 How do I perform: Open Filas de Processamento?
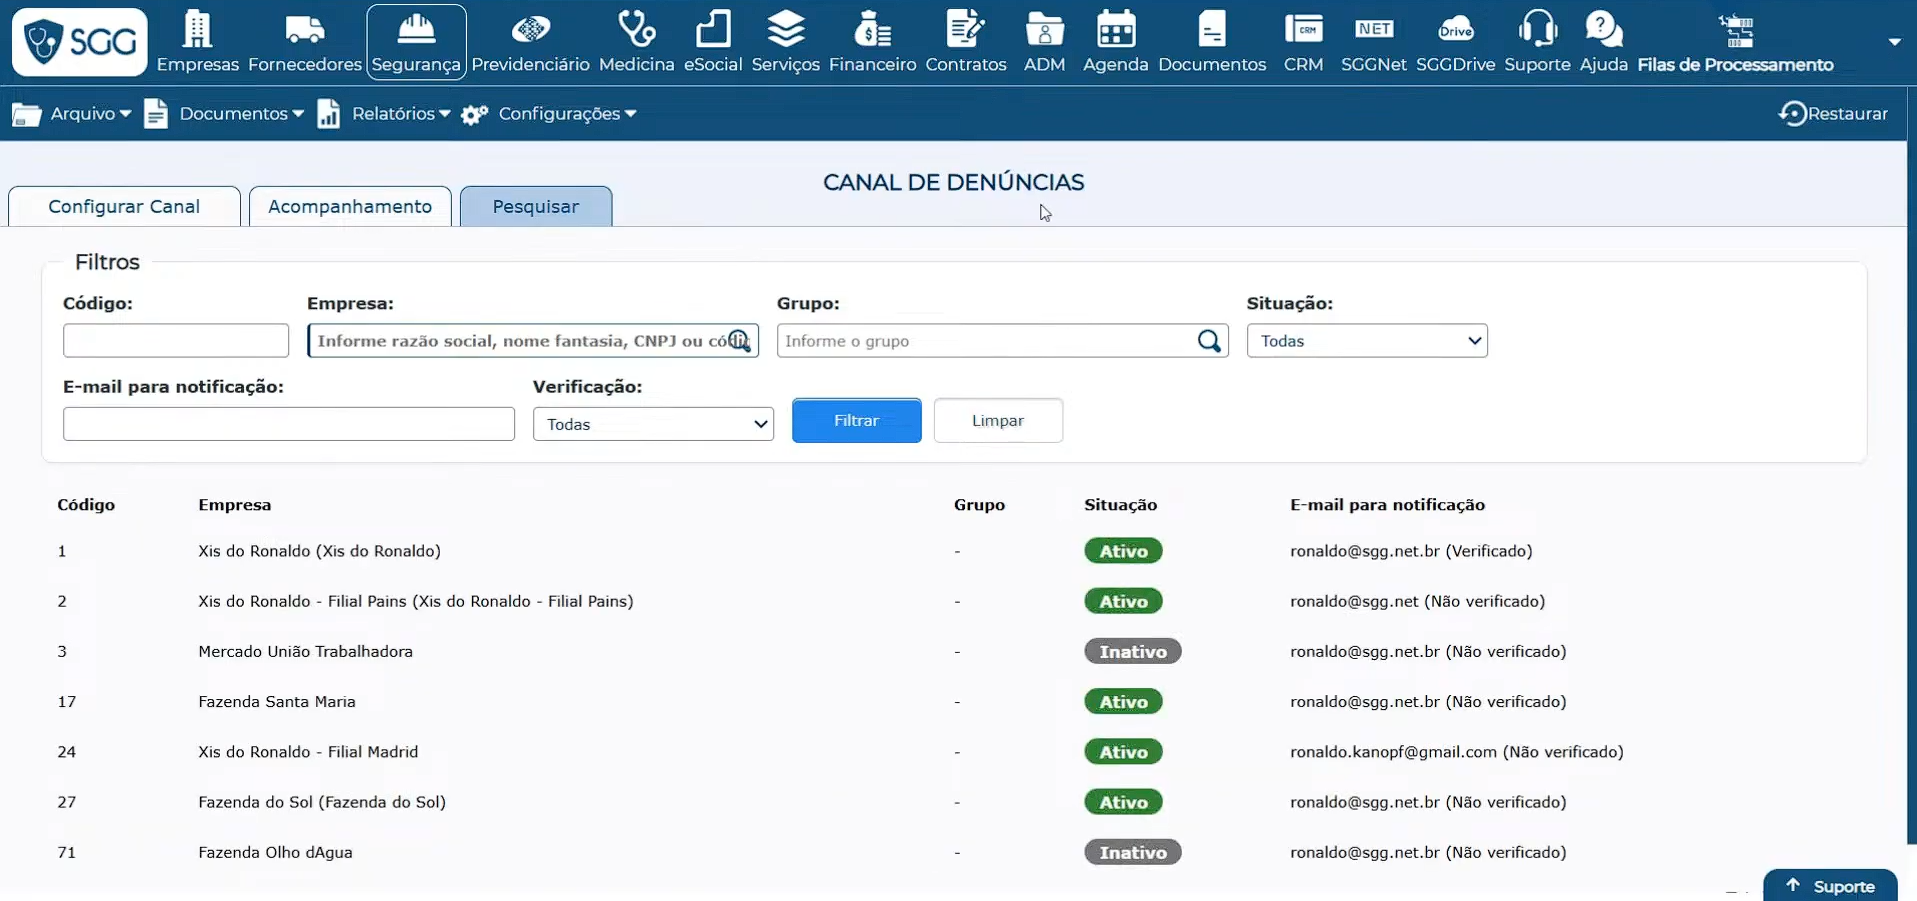click(x=1735, y=42)
